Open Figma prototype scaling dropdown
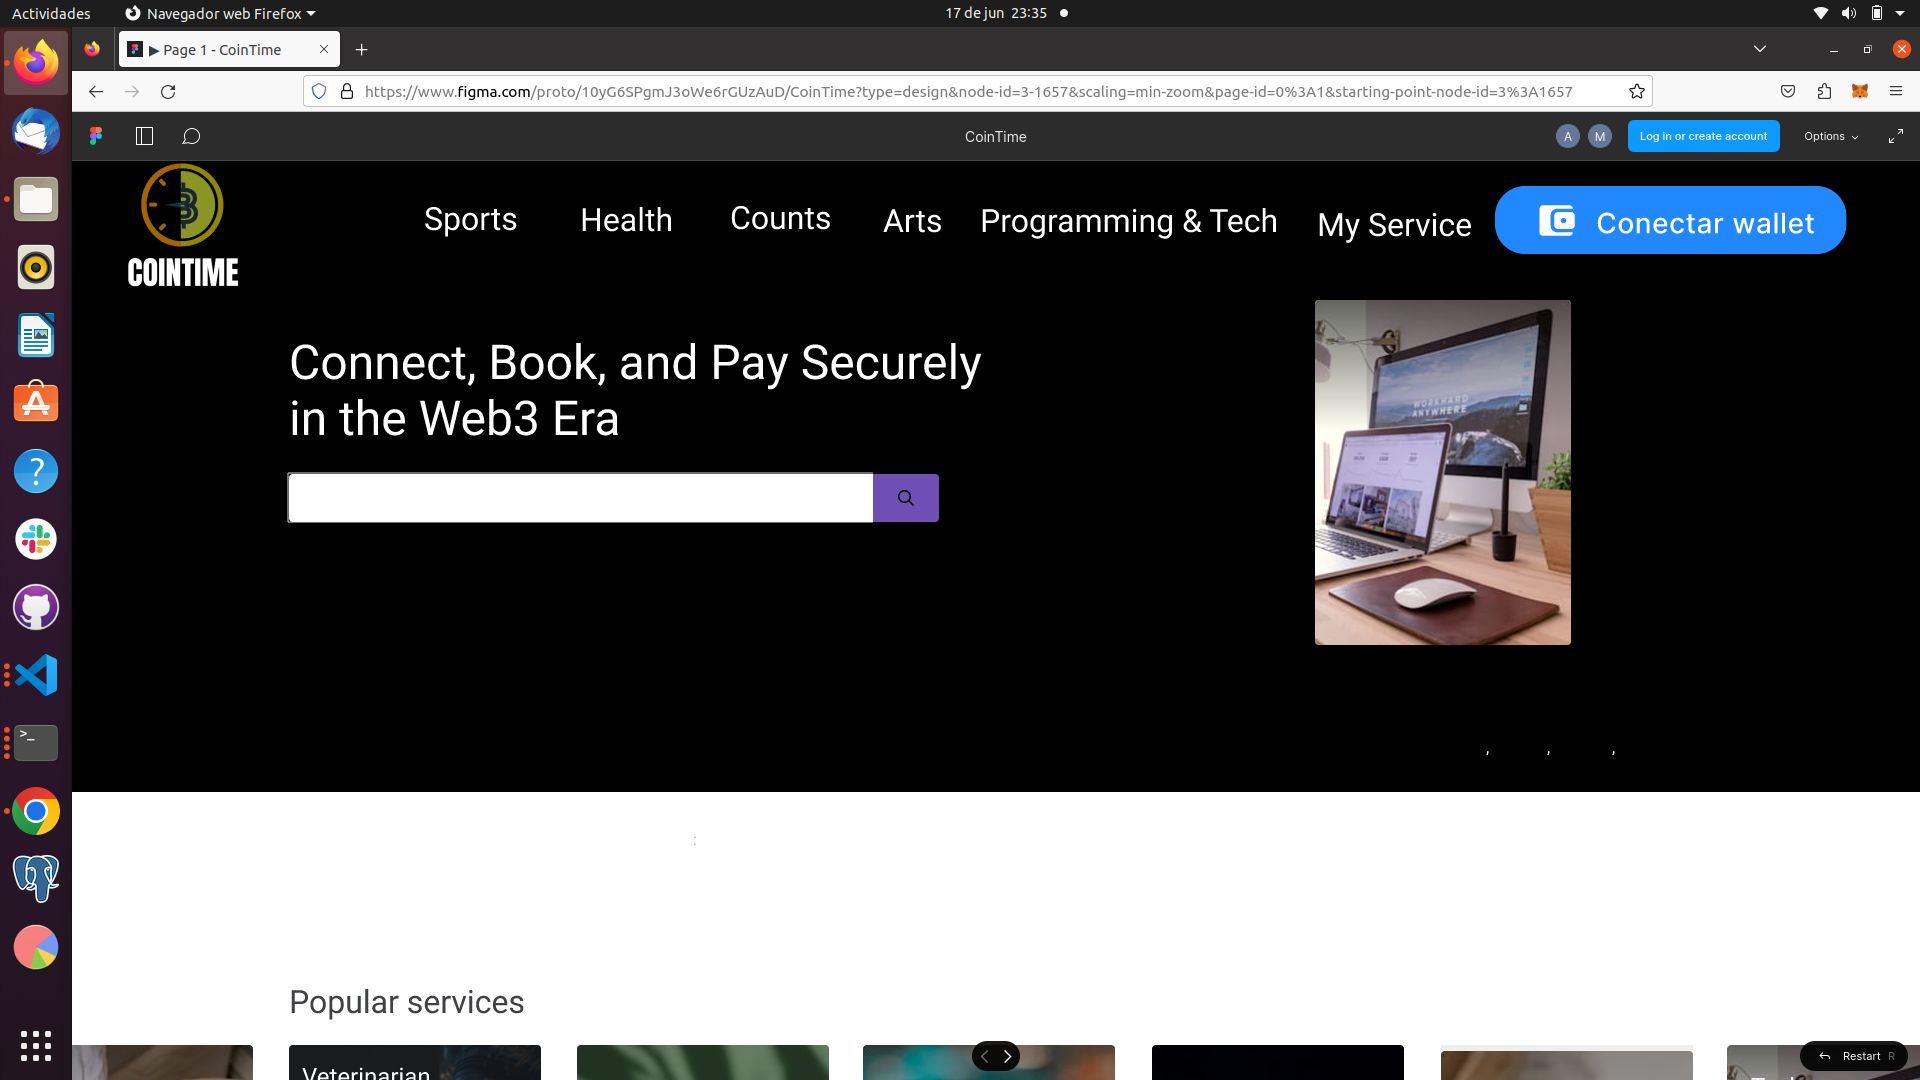 1828,136
